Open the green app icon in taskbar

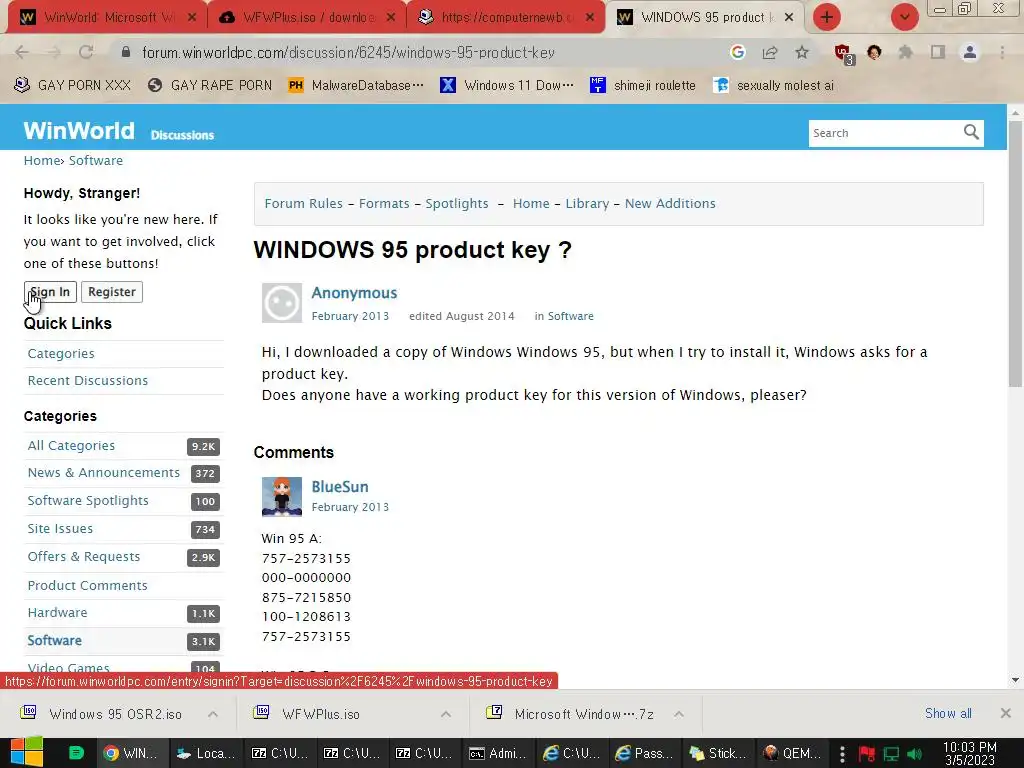click(76, 753)
